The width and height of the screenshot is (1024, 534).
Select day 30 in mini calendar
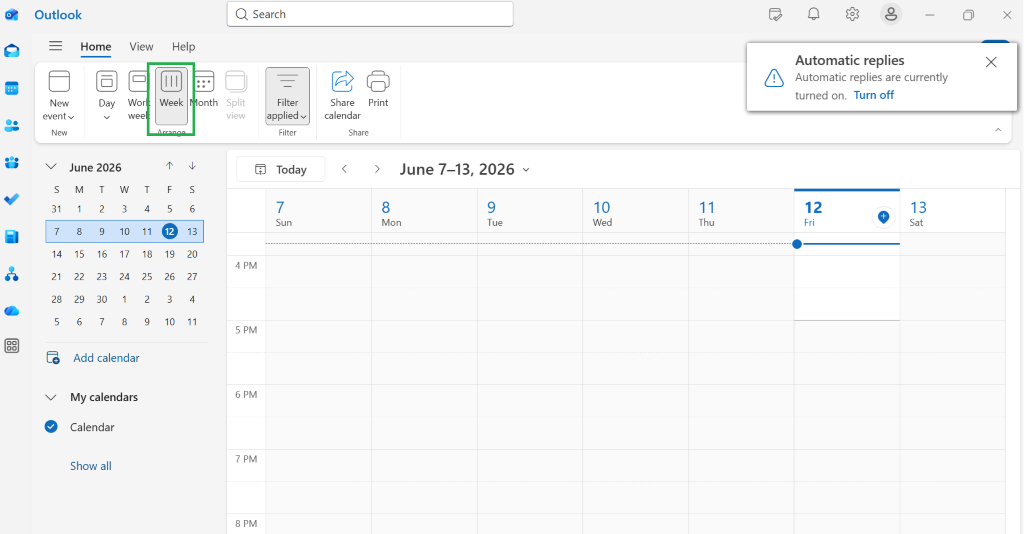point(102,299)
